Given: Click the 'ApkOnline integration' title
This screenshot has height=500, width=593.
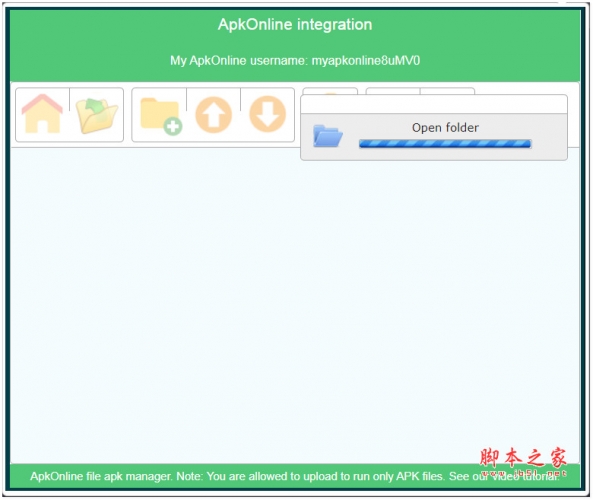Looking at the screenshot, I should [295, 25].
